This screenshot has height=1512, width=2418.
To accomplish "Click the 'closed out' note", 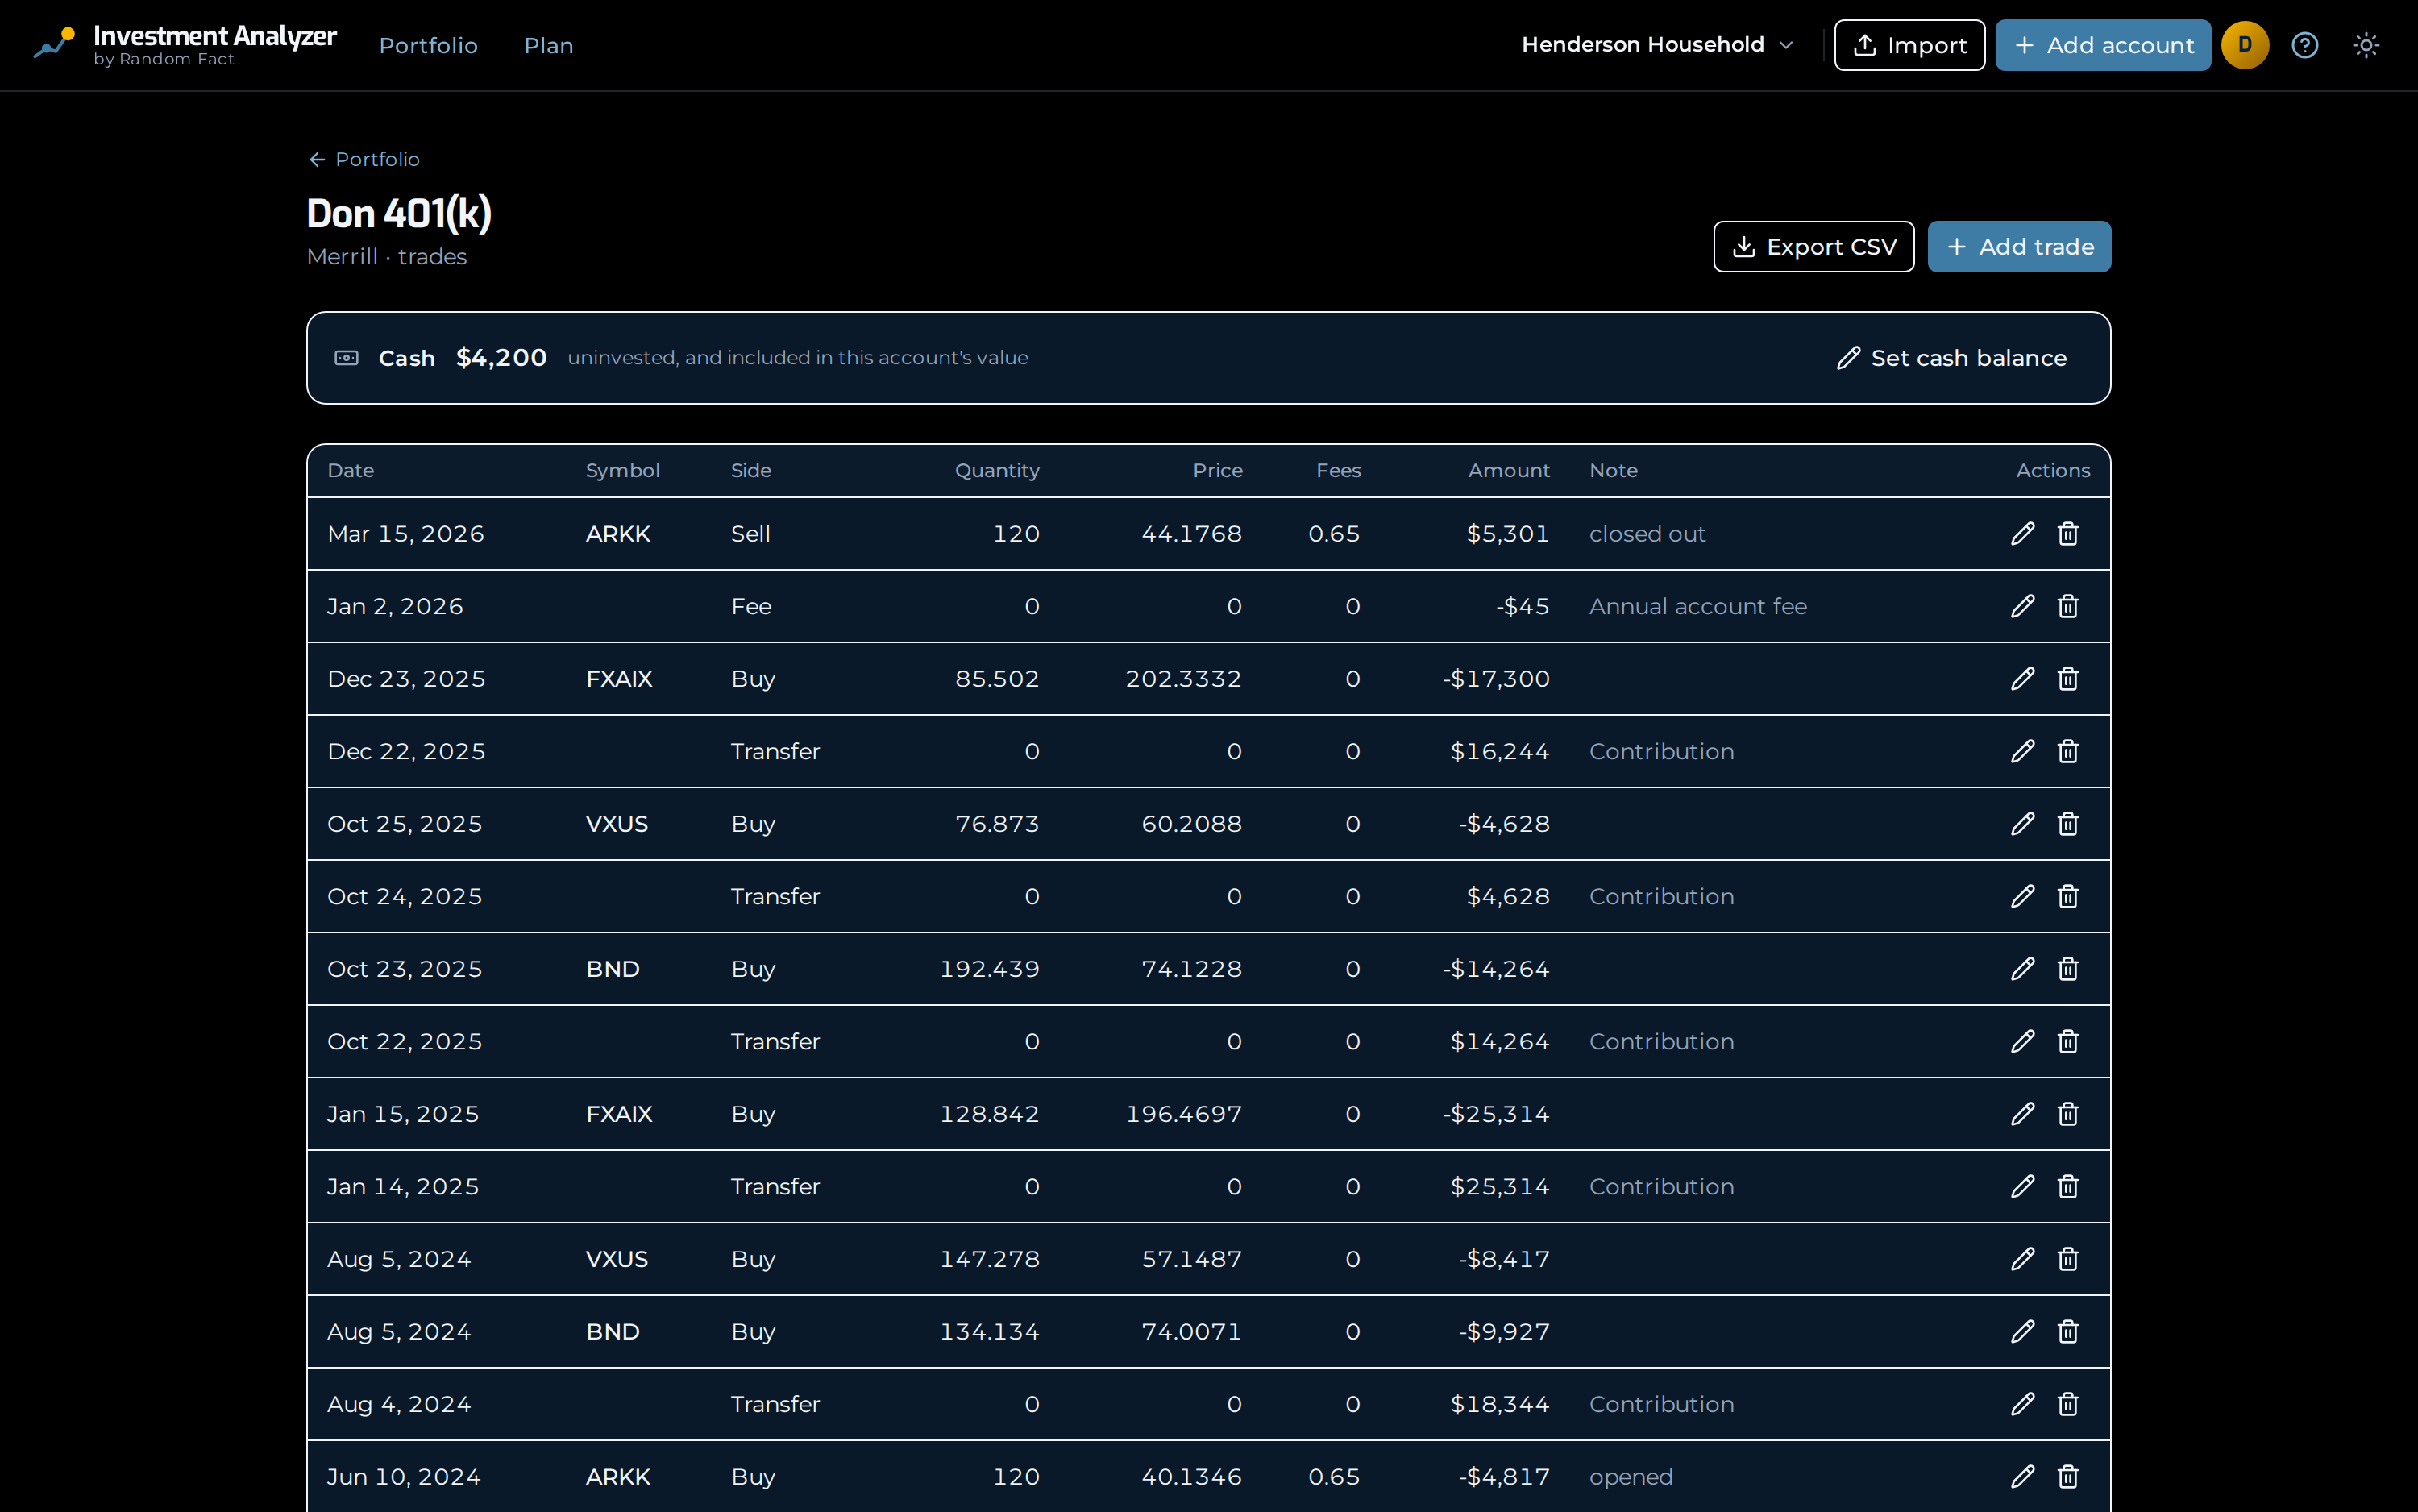I will (1647, 534).
